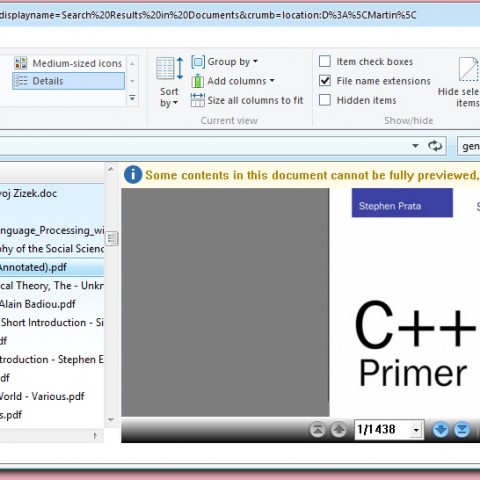Expand the layout gallery more options
Screen dimensions: 480x480
point(132,98)
